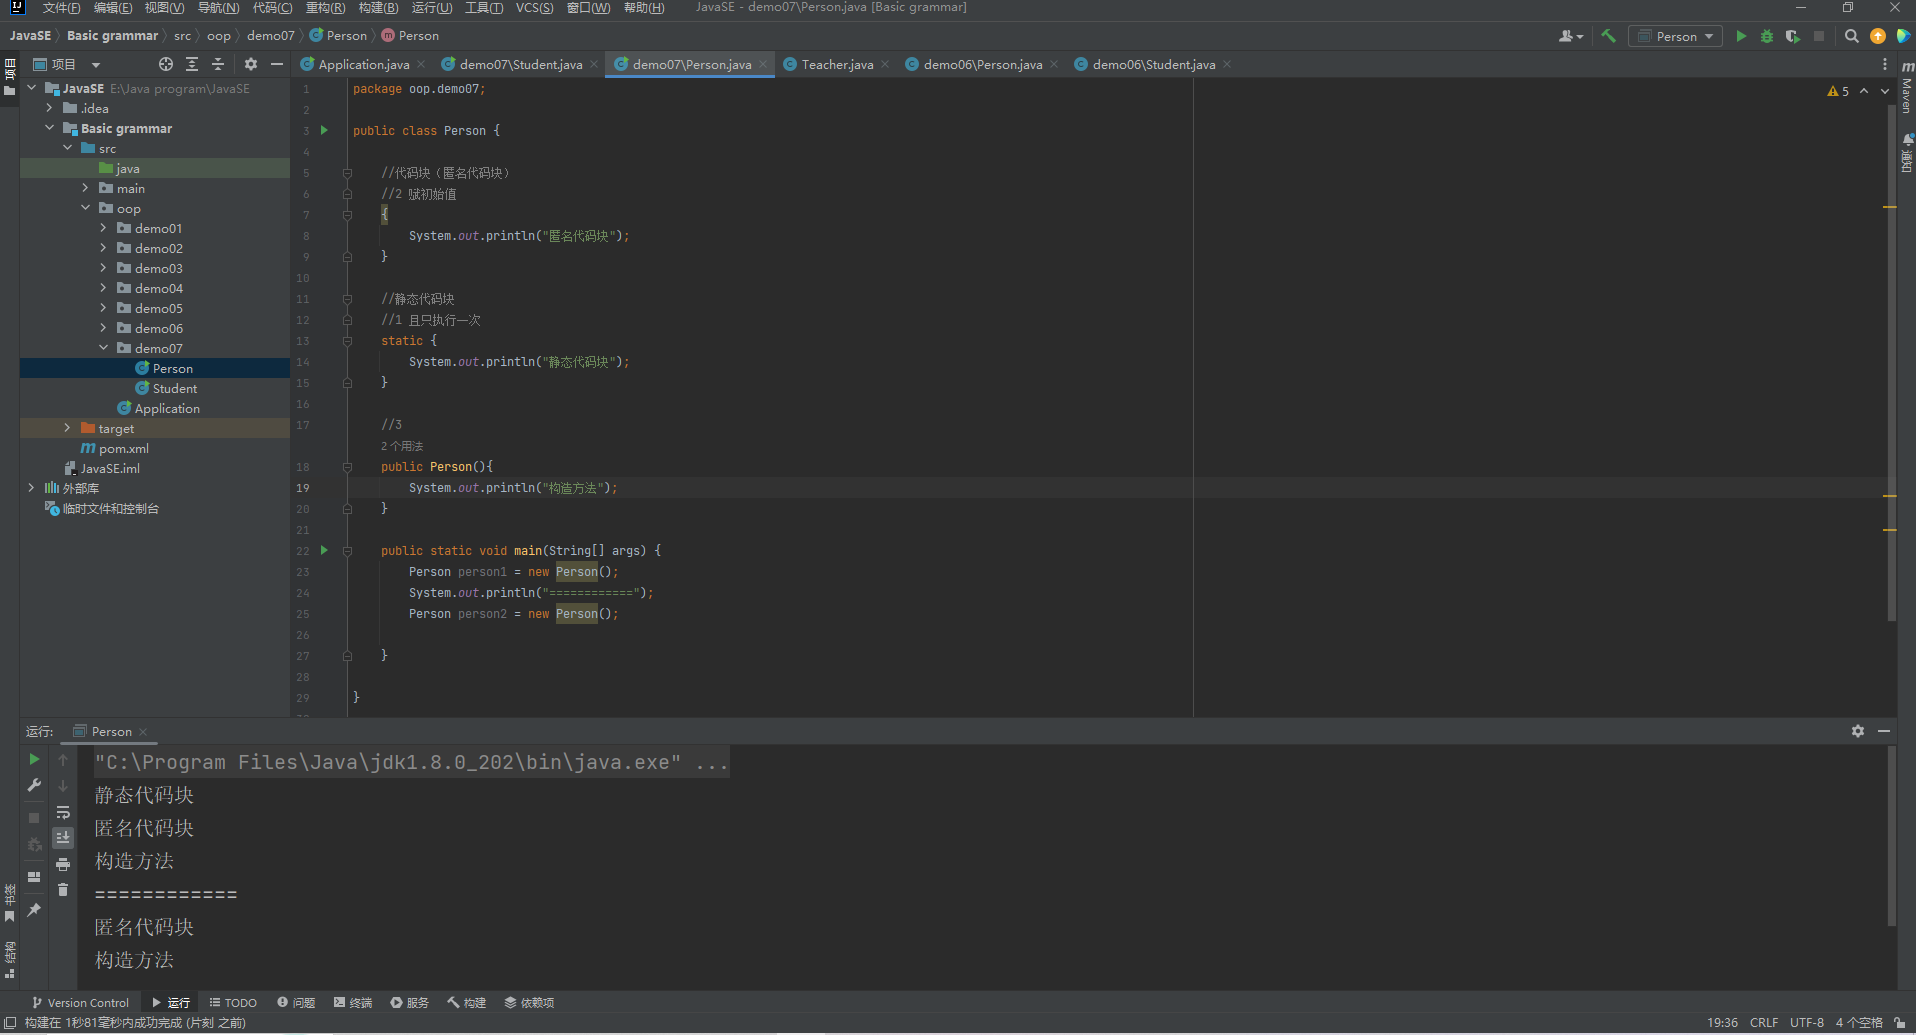
Task: Start debugging with the bug icon
Action: tap(1767, 36)
